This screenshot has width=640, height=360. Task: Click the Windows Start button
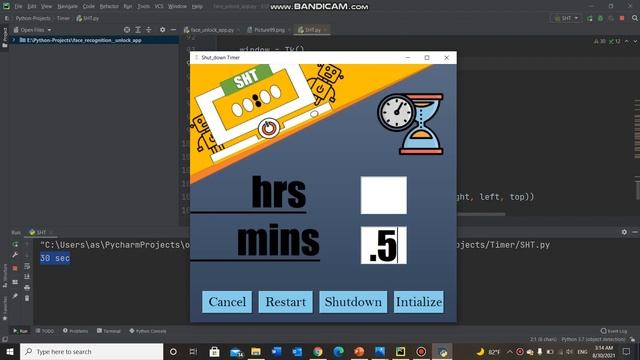pyautogui.click(x=10, y=351)
